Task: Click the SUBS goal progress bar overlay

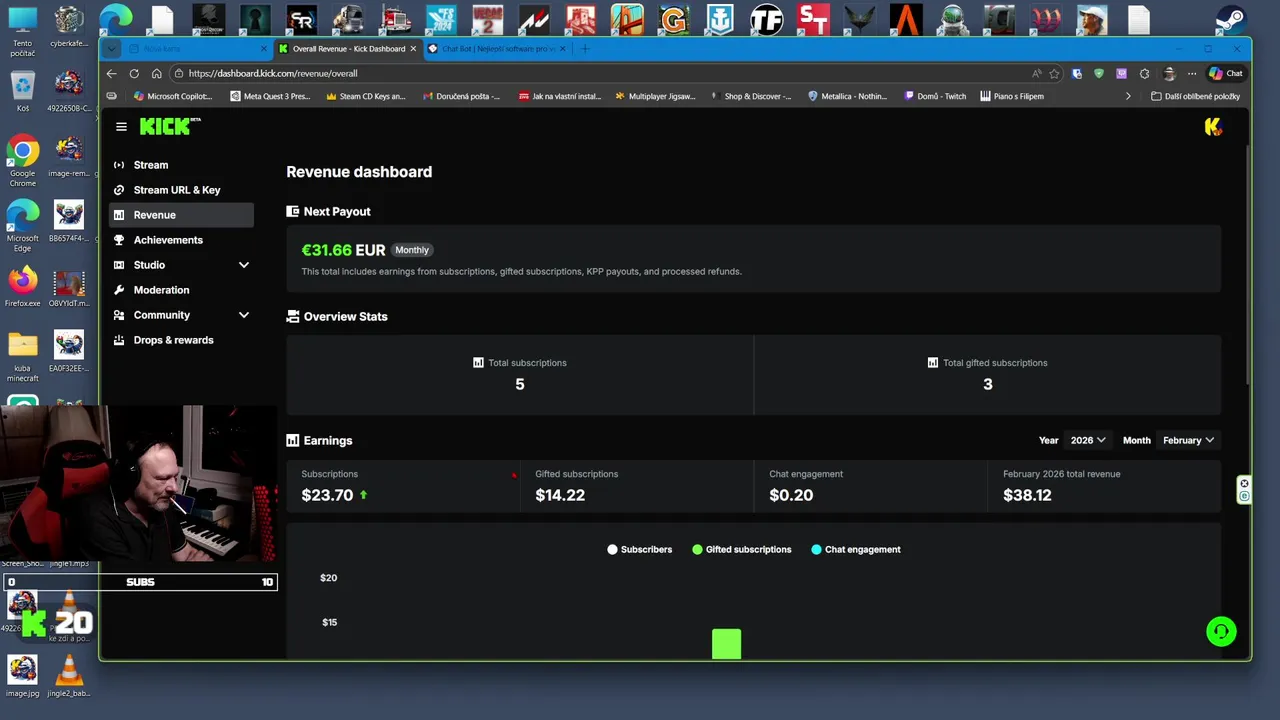Action: click(x=139, y=582)
